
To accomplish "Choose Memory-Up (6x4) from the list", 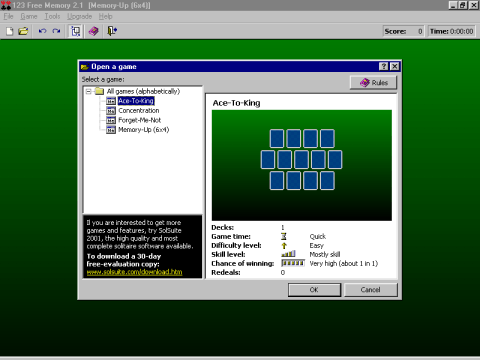I will point(144,130).
